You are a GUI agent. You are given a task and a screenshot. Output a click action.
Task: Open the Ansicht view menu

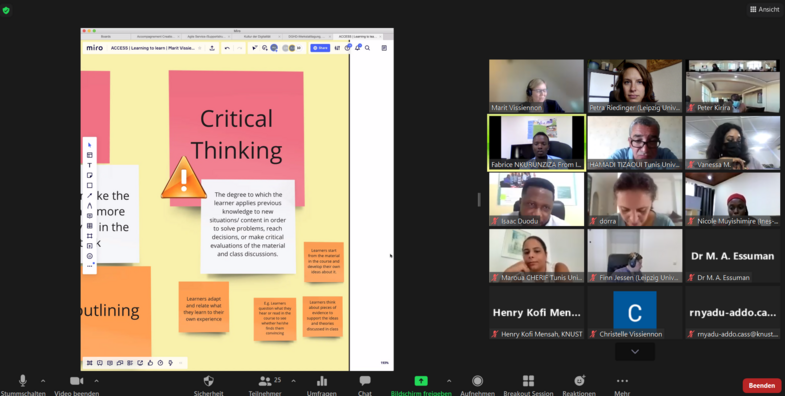764,10
